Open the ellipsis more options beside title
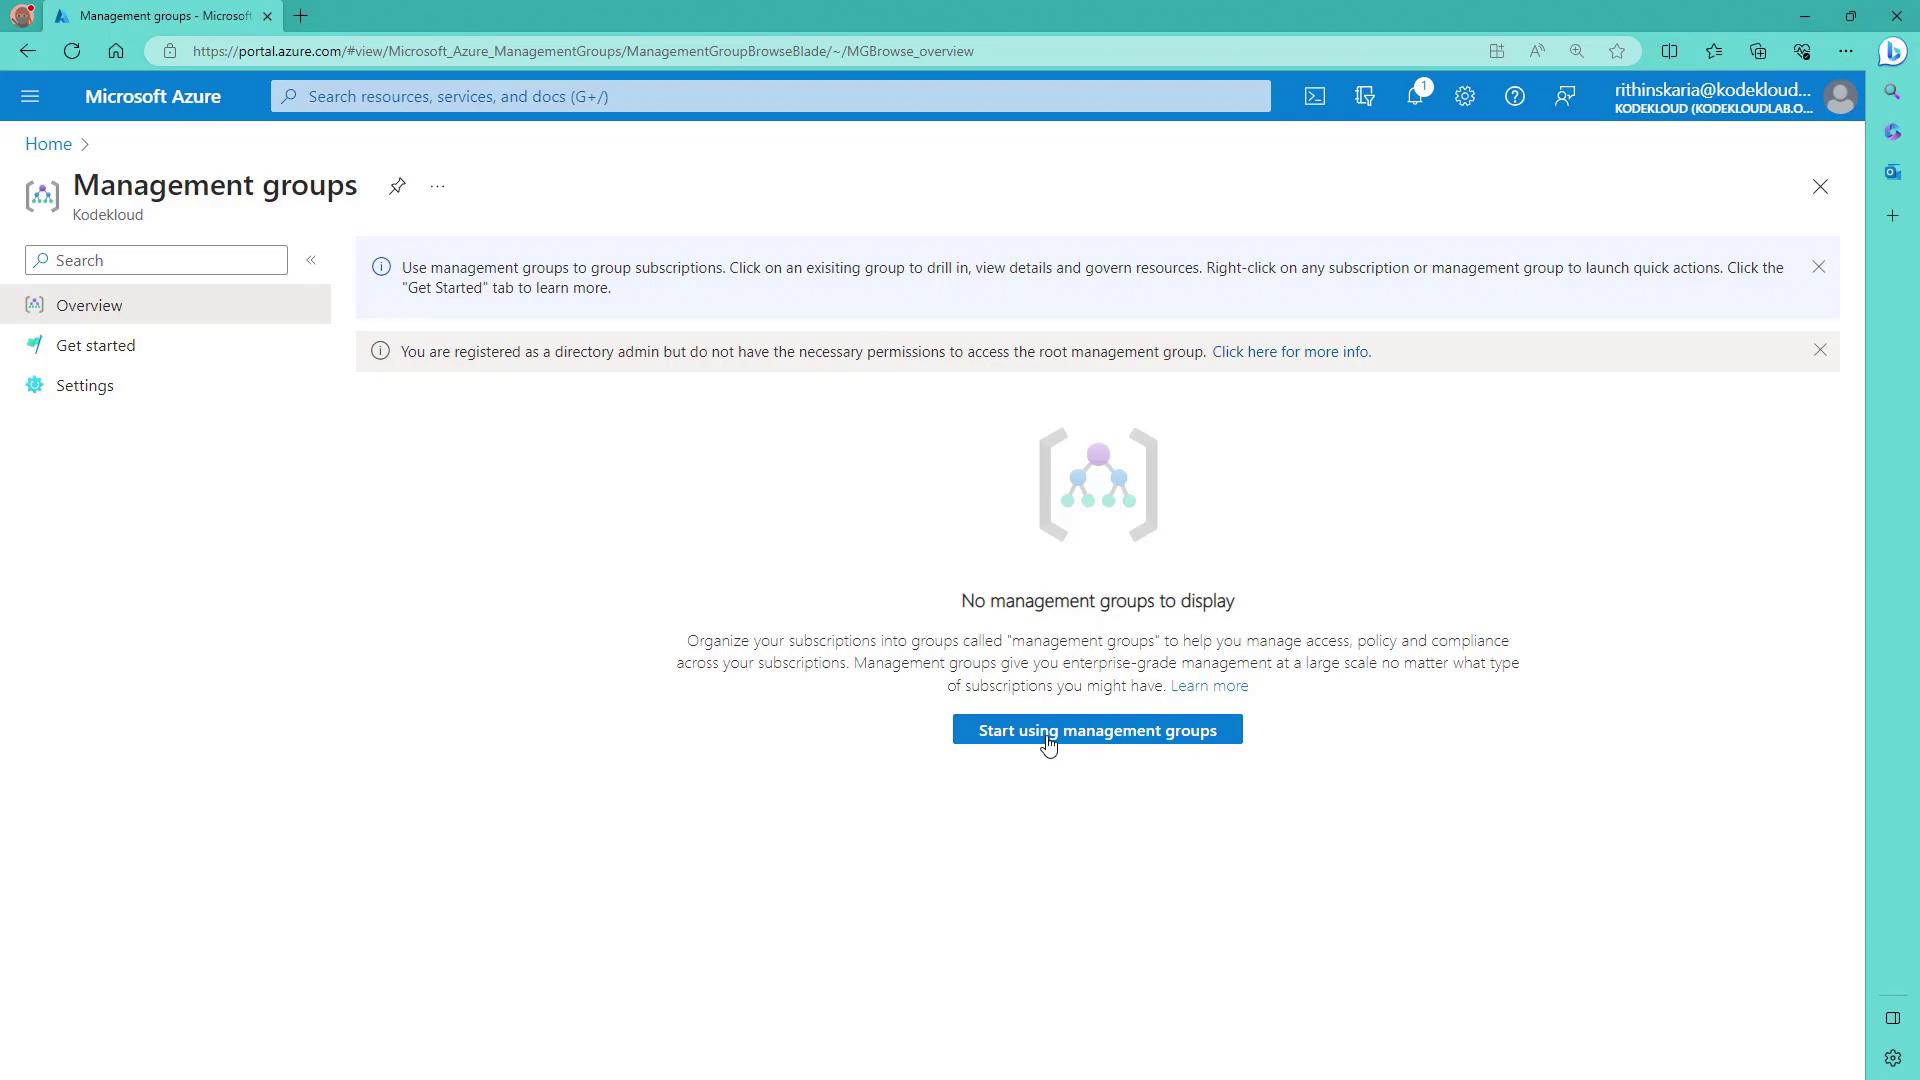Viewport: 1920px width, 1080px height. 437,186
